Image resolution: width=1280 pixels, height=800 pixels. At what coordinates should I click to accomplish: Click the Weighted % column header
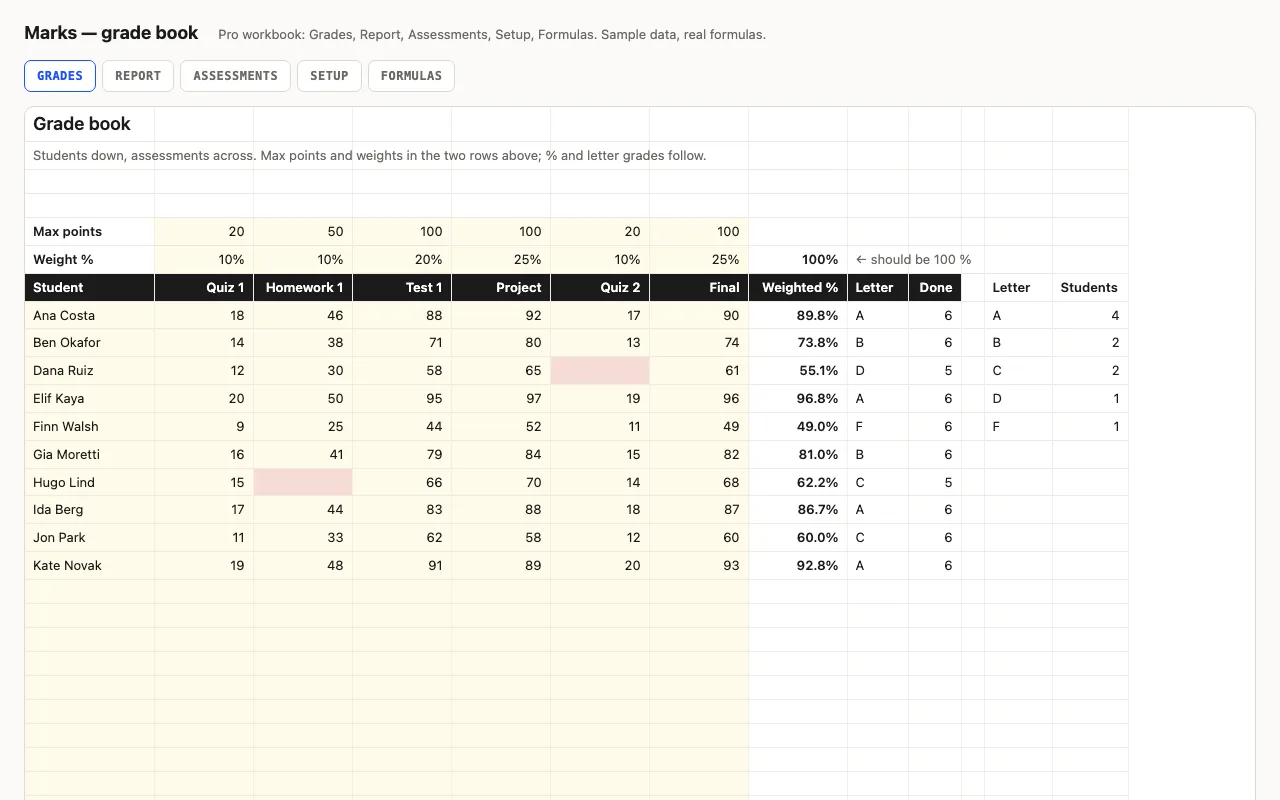798,288
